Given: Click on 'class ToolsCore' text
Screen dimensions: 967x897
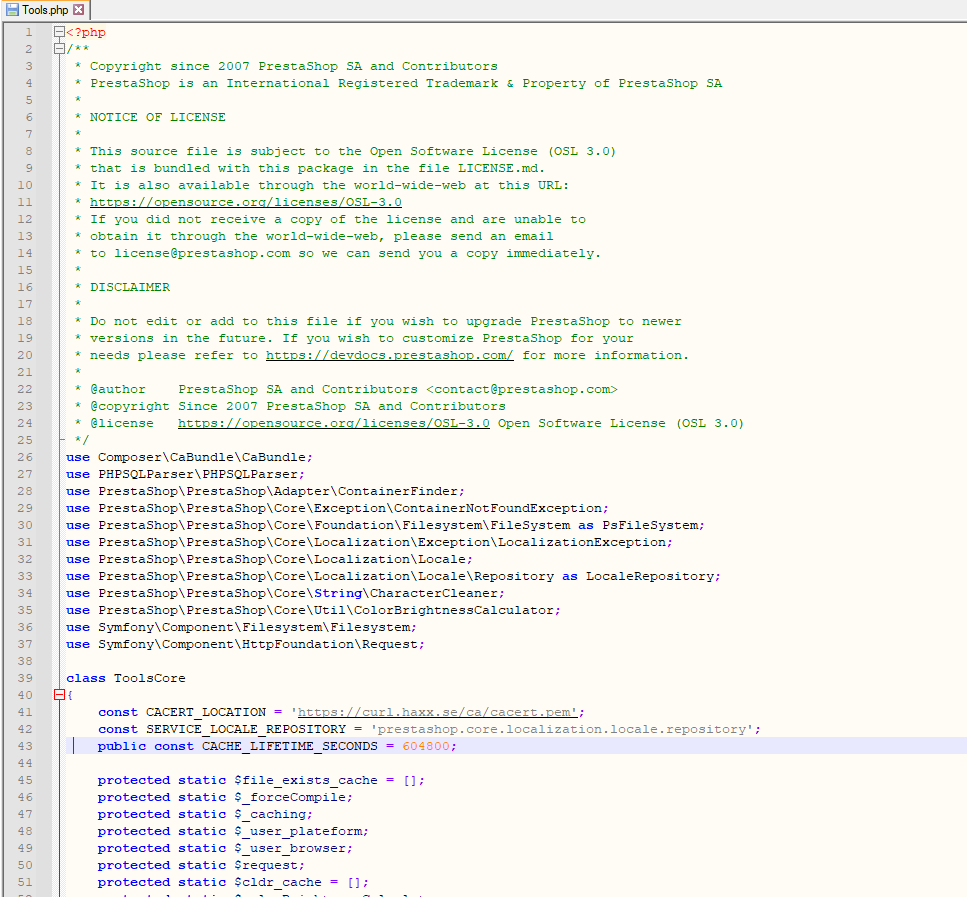Looking at the screenshot, I should tap(126, 677).
